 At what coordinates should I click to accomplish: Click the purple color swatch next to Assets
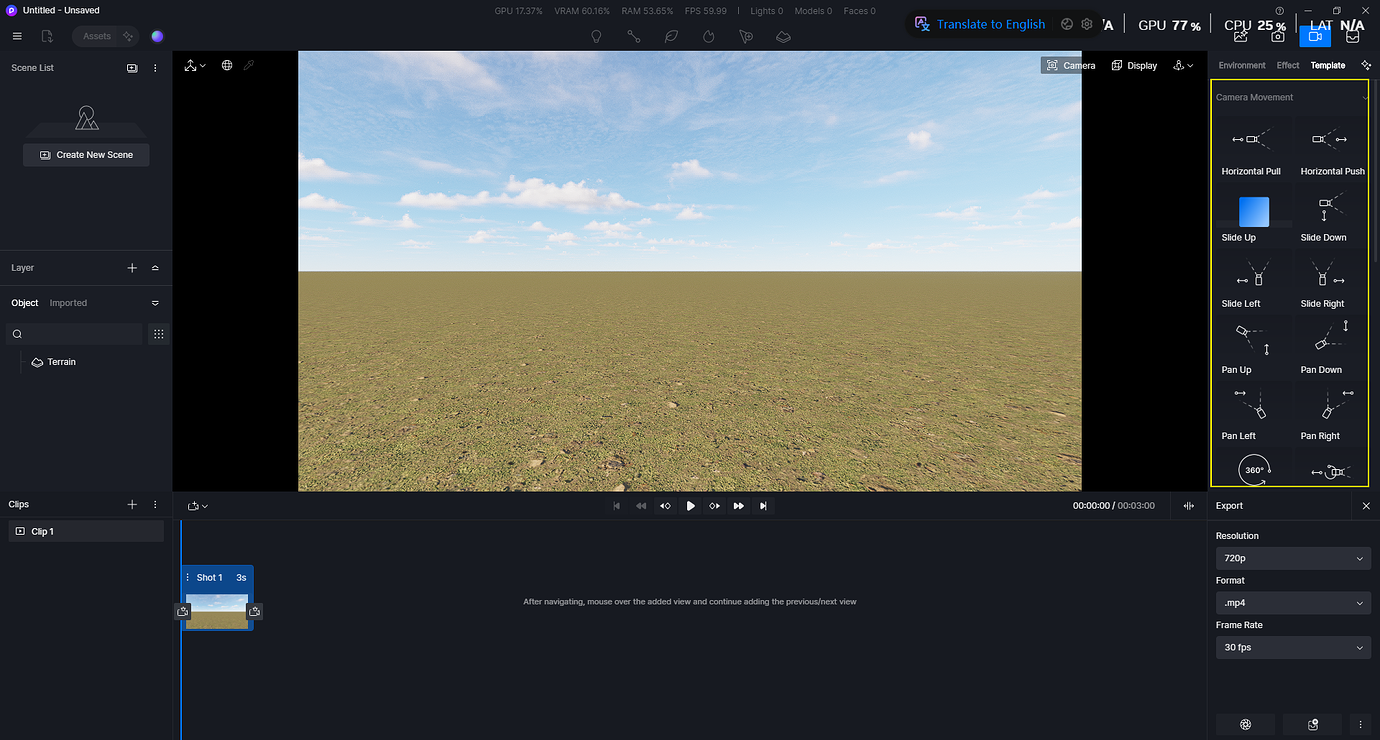157,35
